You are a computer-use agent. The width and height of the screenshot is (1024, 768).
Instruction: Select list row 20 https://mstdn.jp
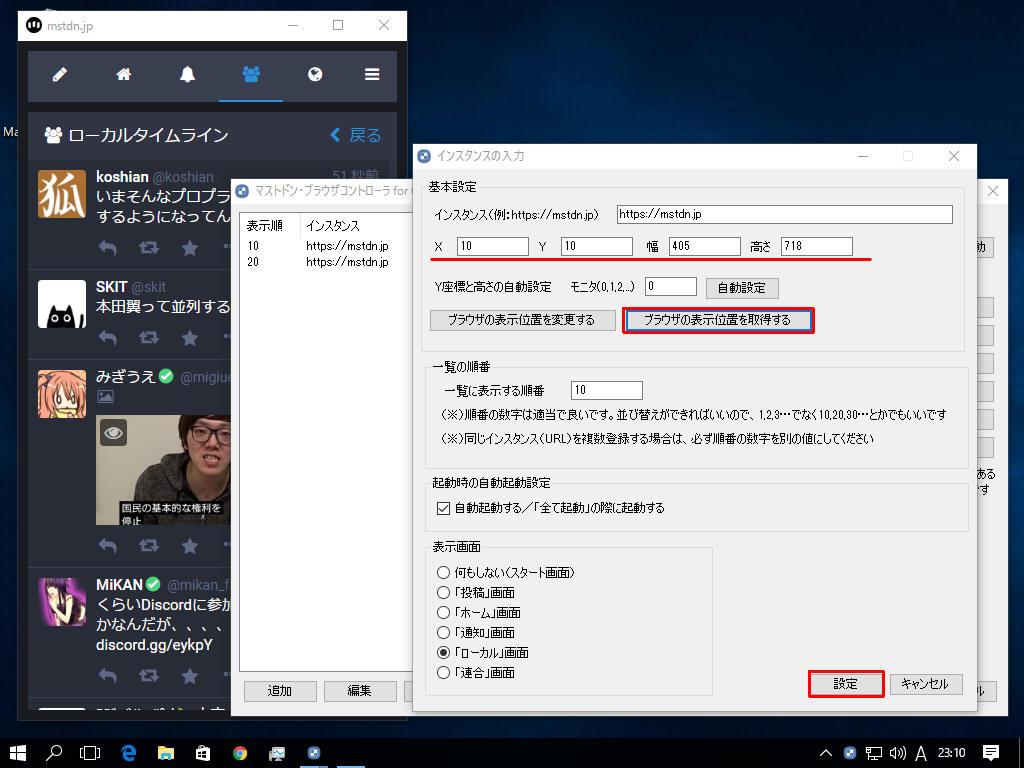(325, 262)
